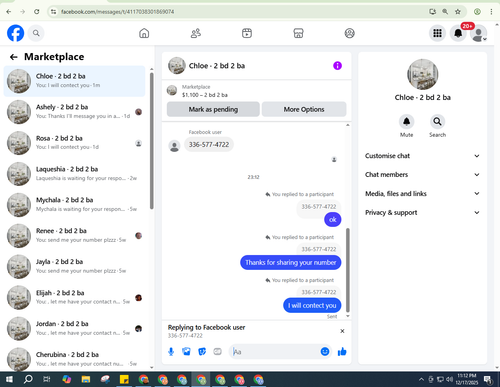Expand the Chat members section

tap(422, 175)
